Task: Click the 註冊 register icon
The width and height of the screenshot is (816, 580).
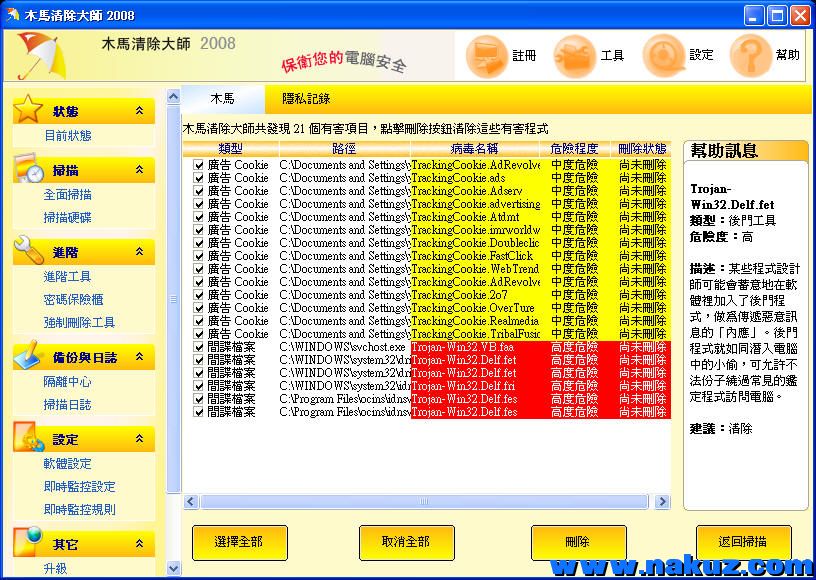Action: [487, 56]
